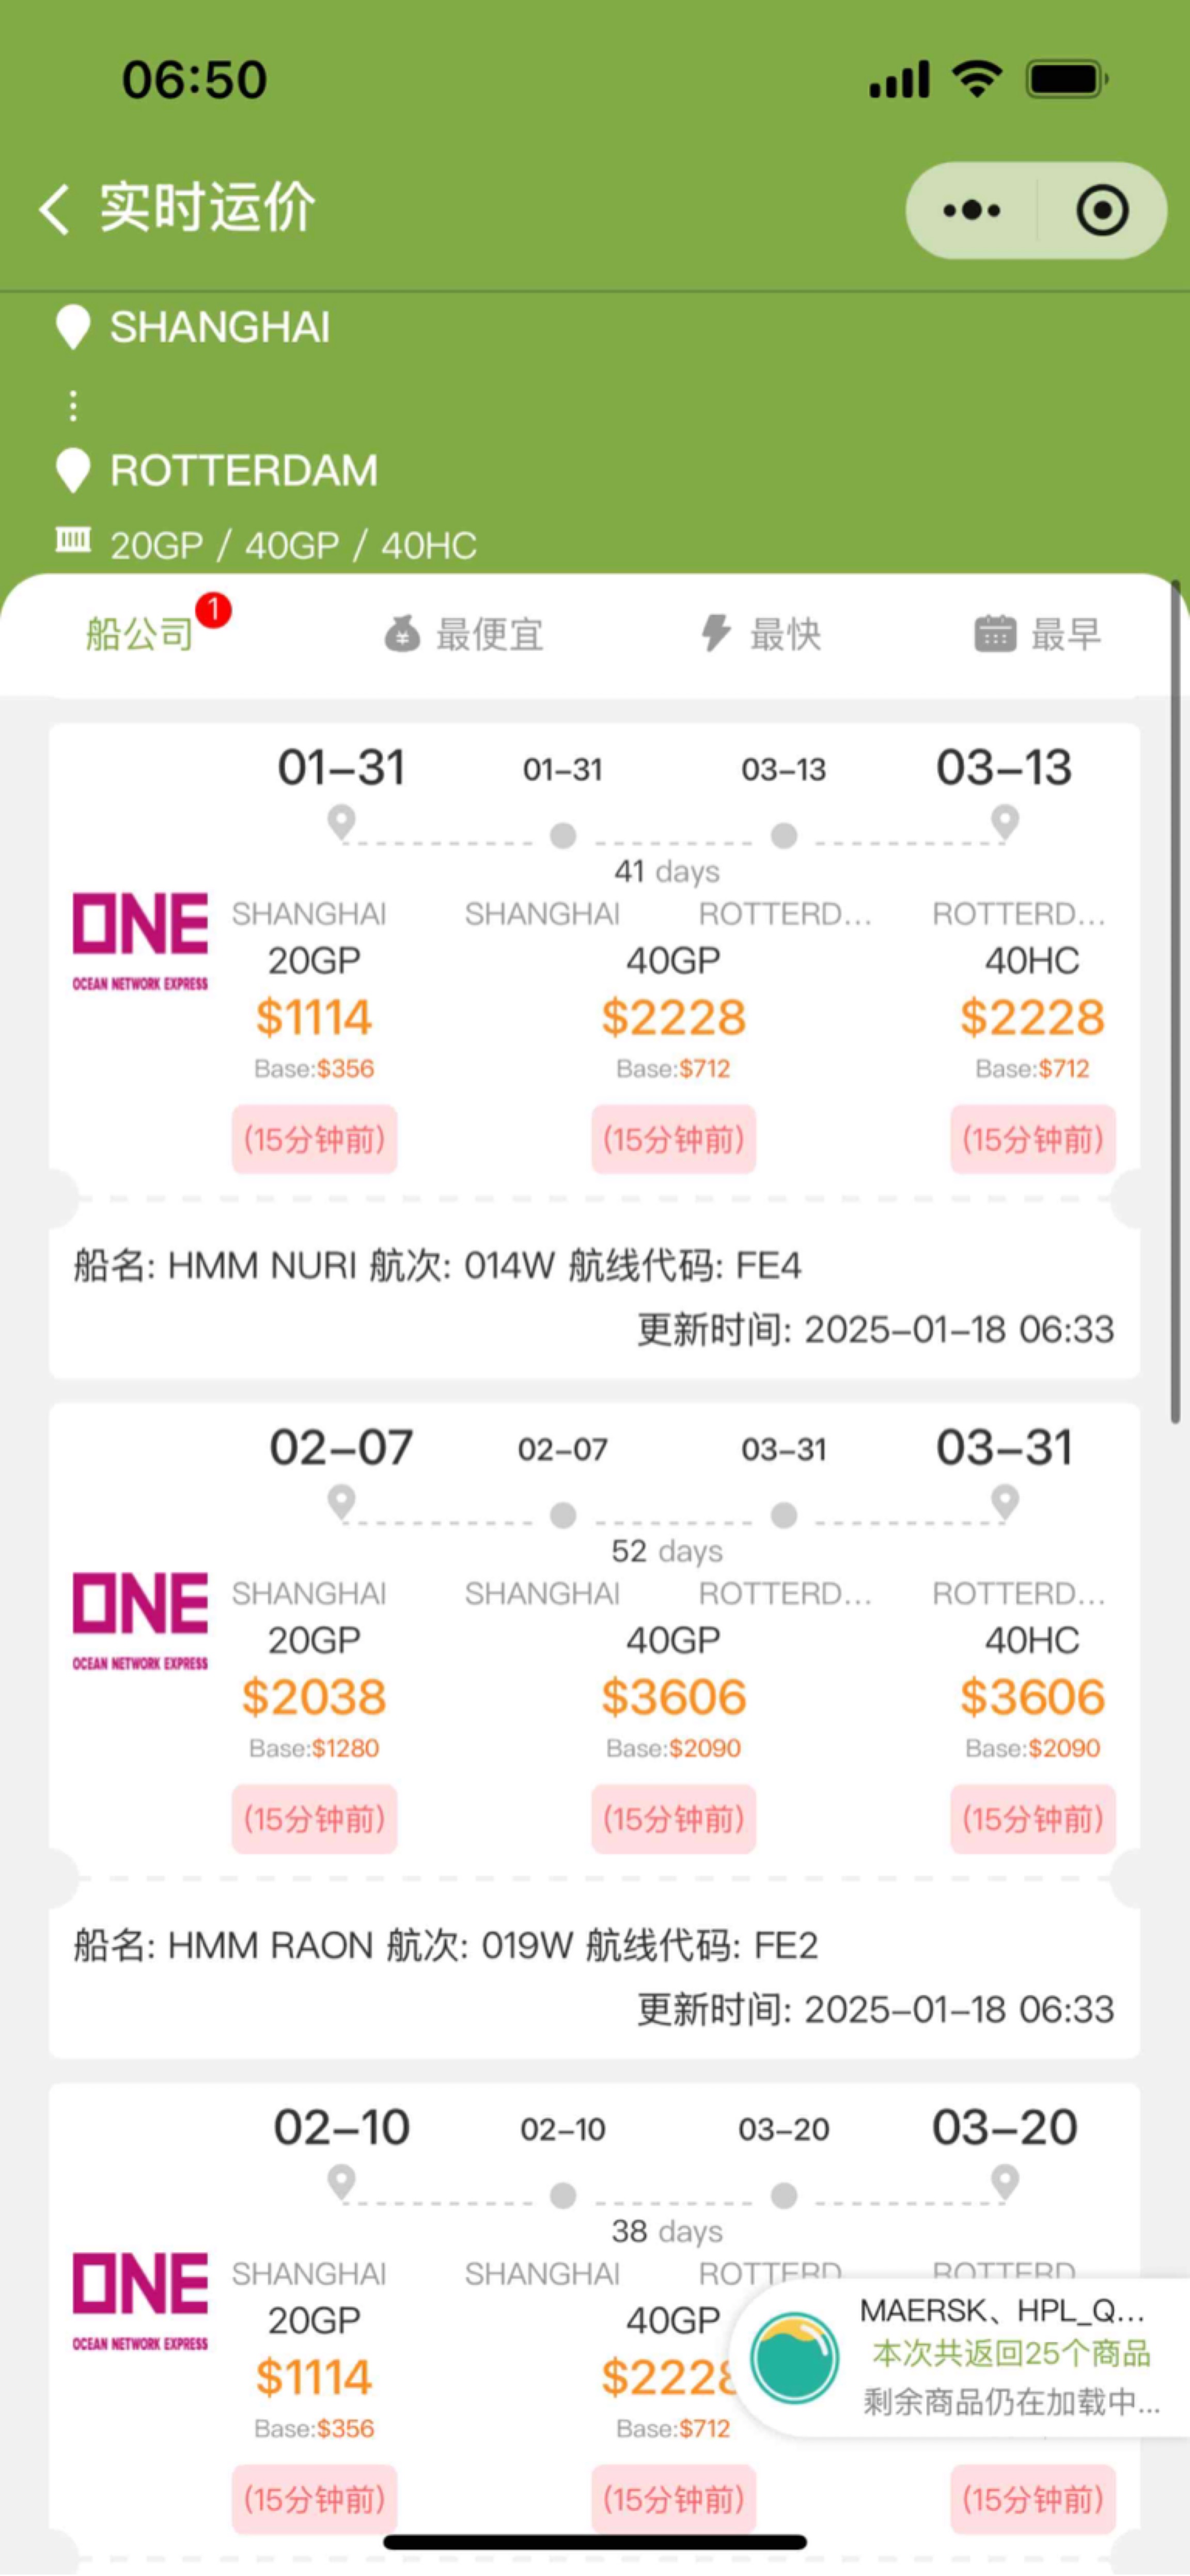Open the mini program three-dots menu
The height and width of the screenshot is (2576, 1190).
pyautogui.click(x=971, y=210)
